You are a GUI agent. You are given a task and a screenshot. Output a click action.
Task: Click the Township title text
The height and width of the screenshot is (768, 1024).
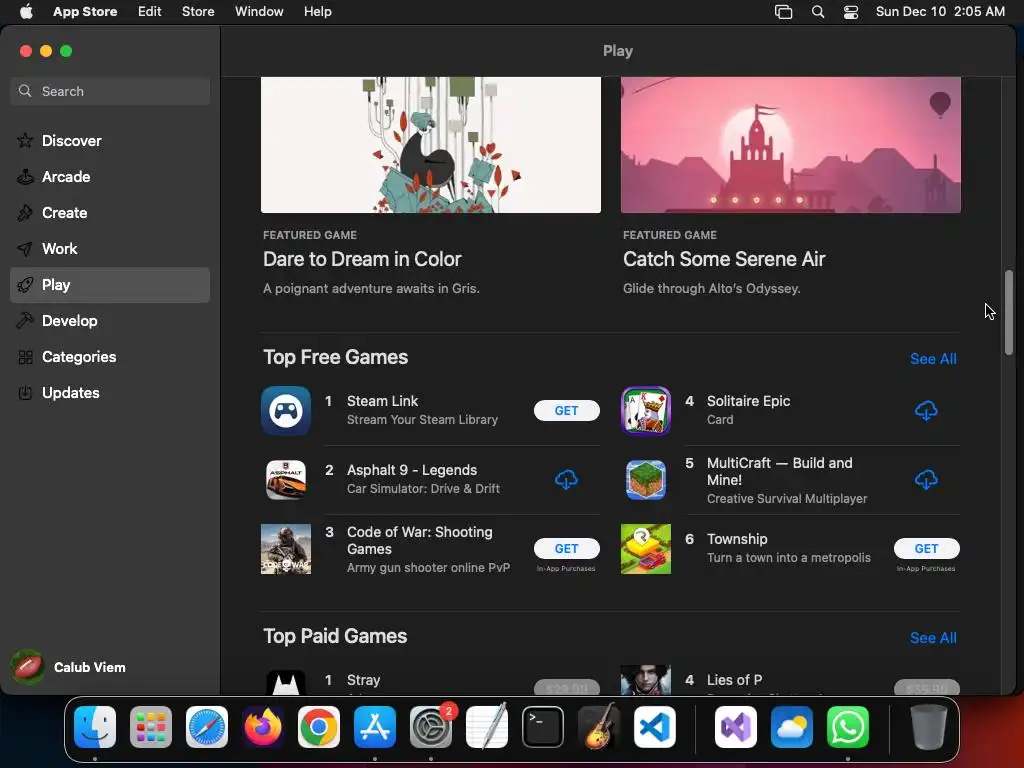point(737,539)
